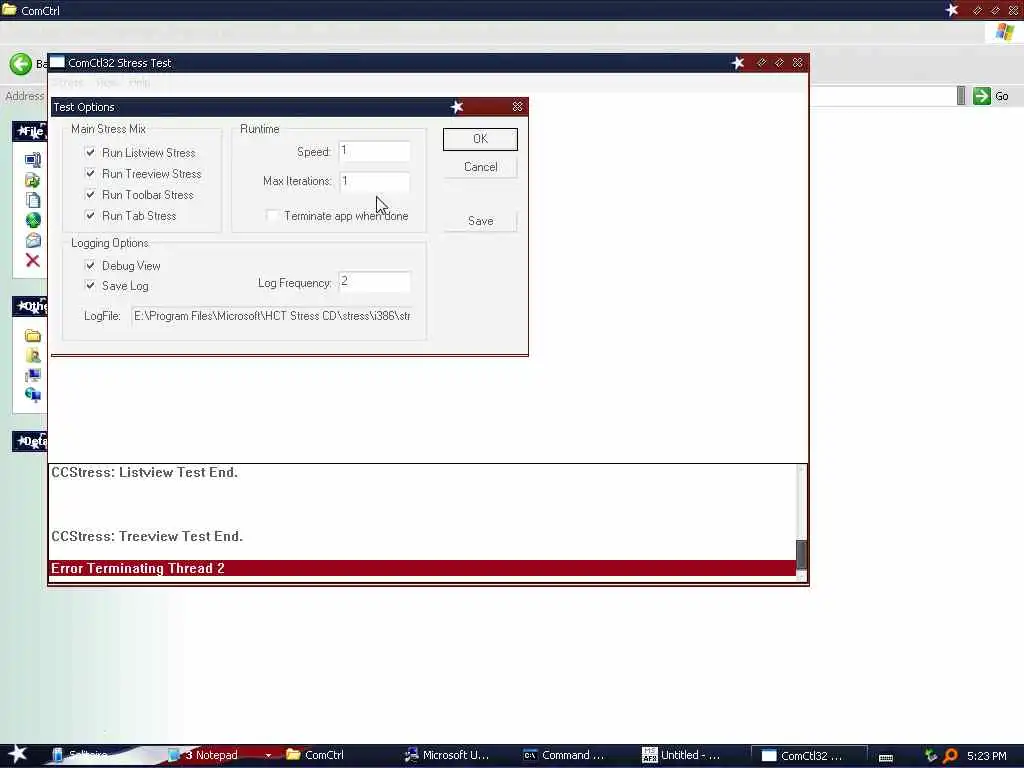Click the orange magnifier tray icon
Image resolution: width=1024 pixels, height=768 pixels.
(x=950, y=756)
